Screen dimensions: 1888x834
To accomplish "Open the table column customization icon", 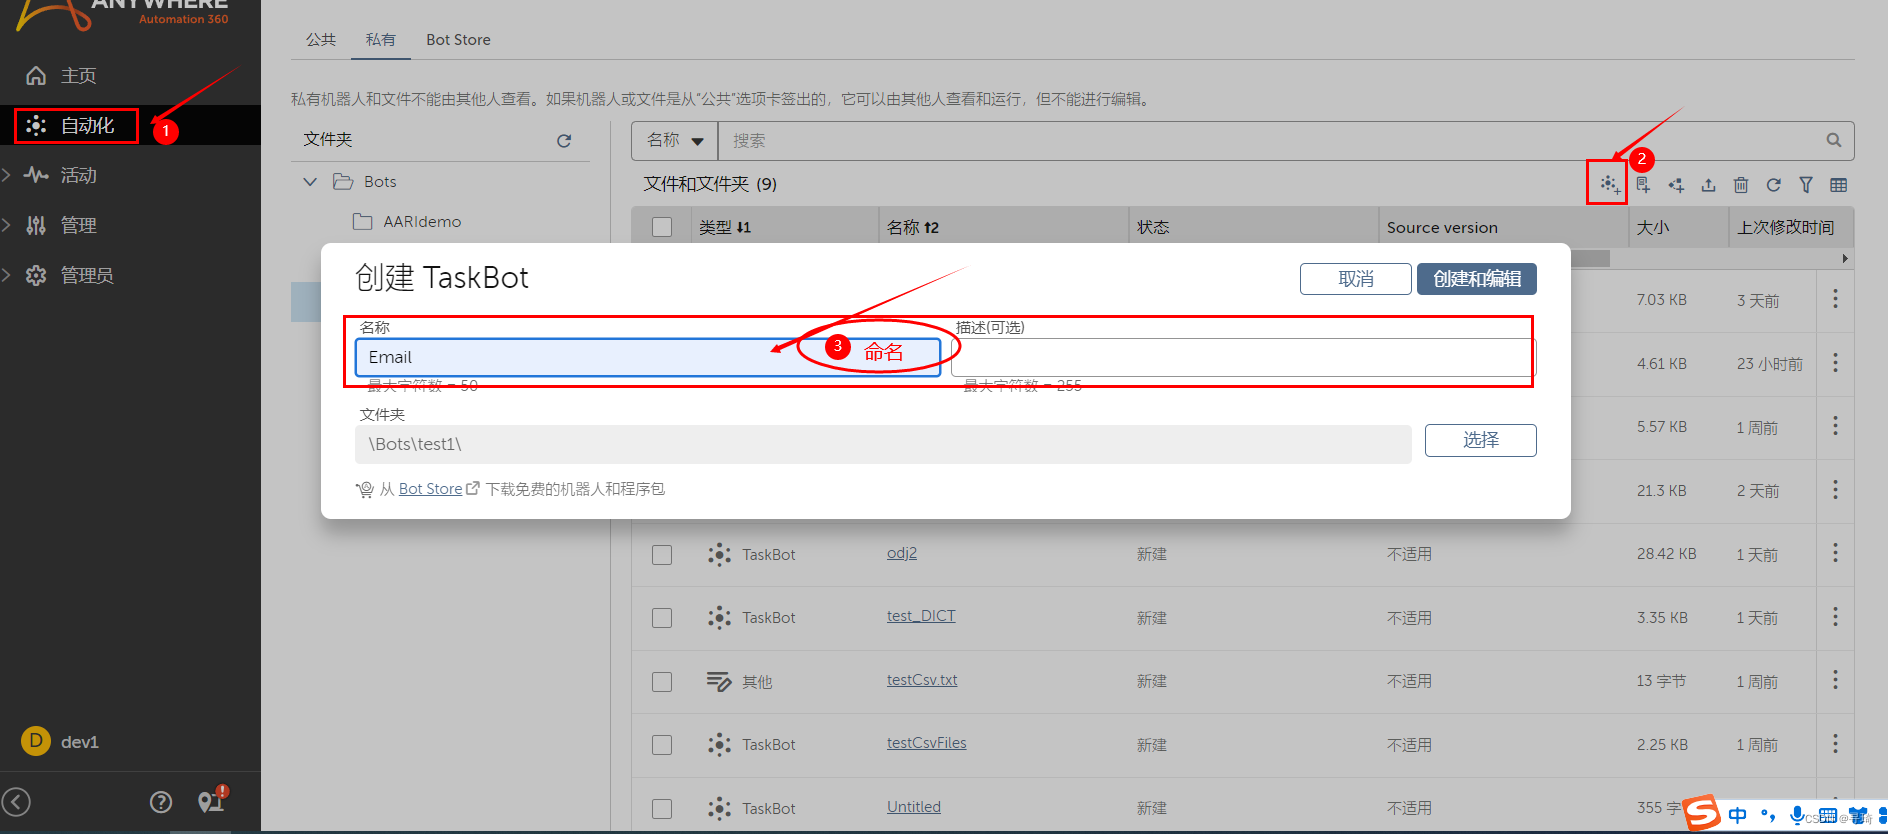I will (1838, 185).
